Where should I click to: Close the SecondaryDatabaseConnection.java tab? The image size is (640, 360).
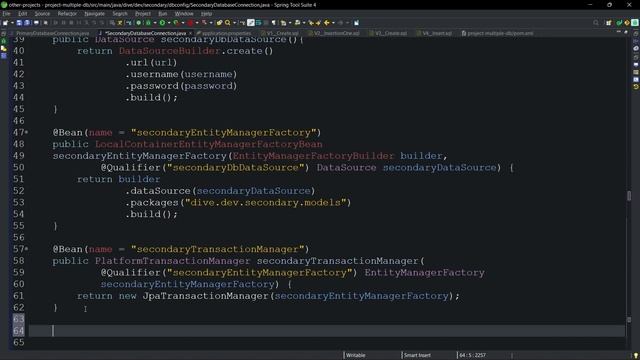point(191,33)
